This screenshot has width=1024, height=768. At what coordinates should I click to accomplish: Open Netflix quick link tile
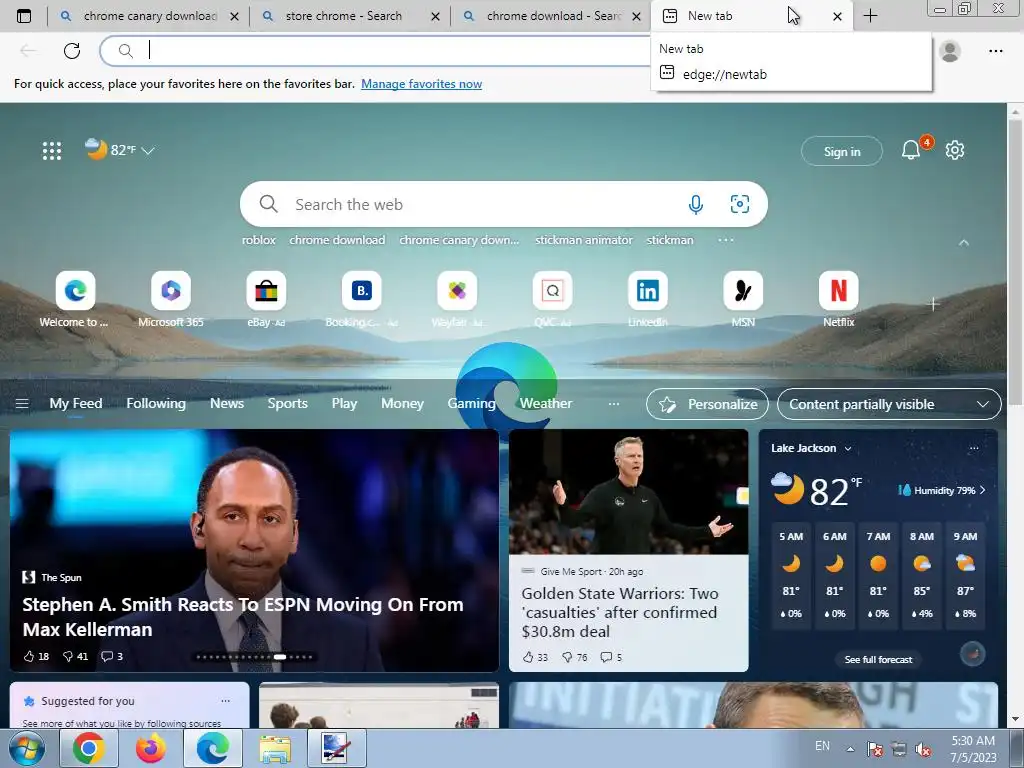coord(838,300)
